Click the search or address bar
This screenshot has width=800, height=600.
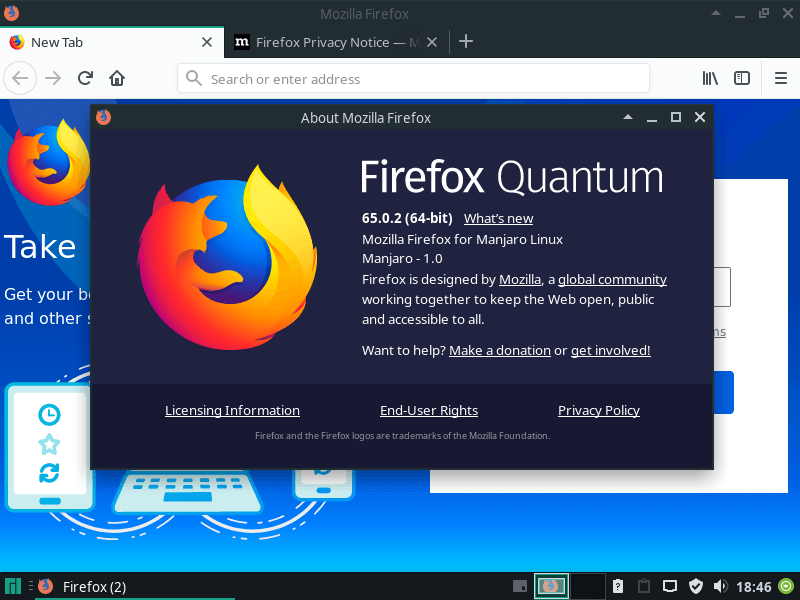(x=420, y=79)
